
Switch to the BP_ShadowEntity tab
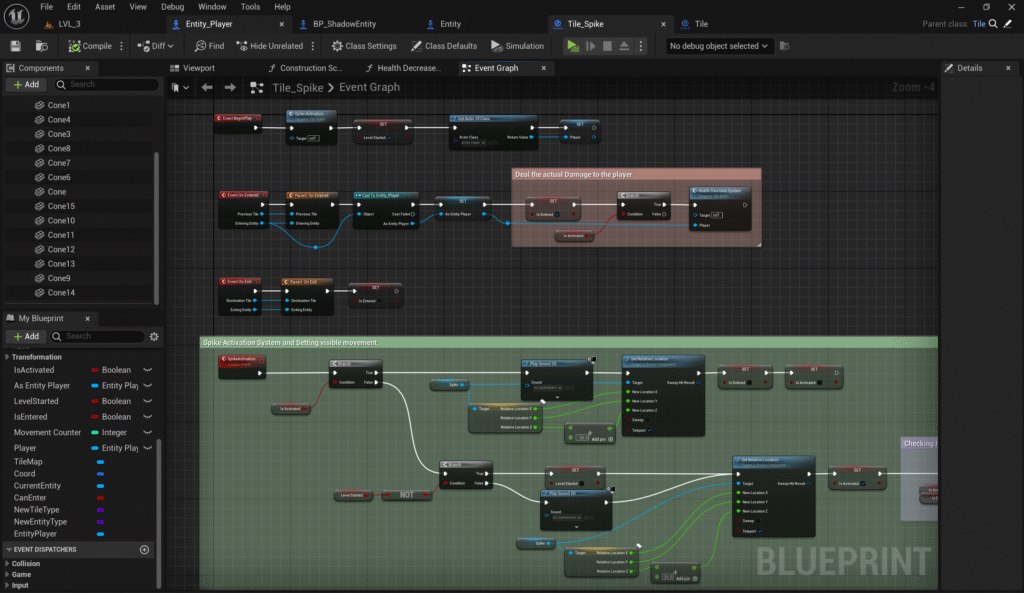(x=344, y=24)
